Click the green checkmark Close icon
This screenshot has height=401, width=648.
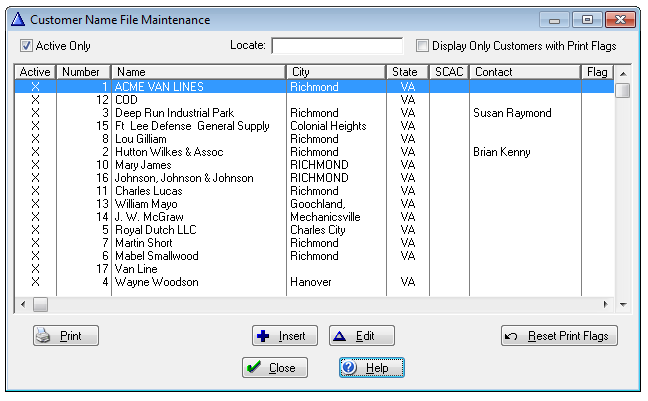click(253, 368)
